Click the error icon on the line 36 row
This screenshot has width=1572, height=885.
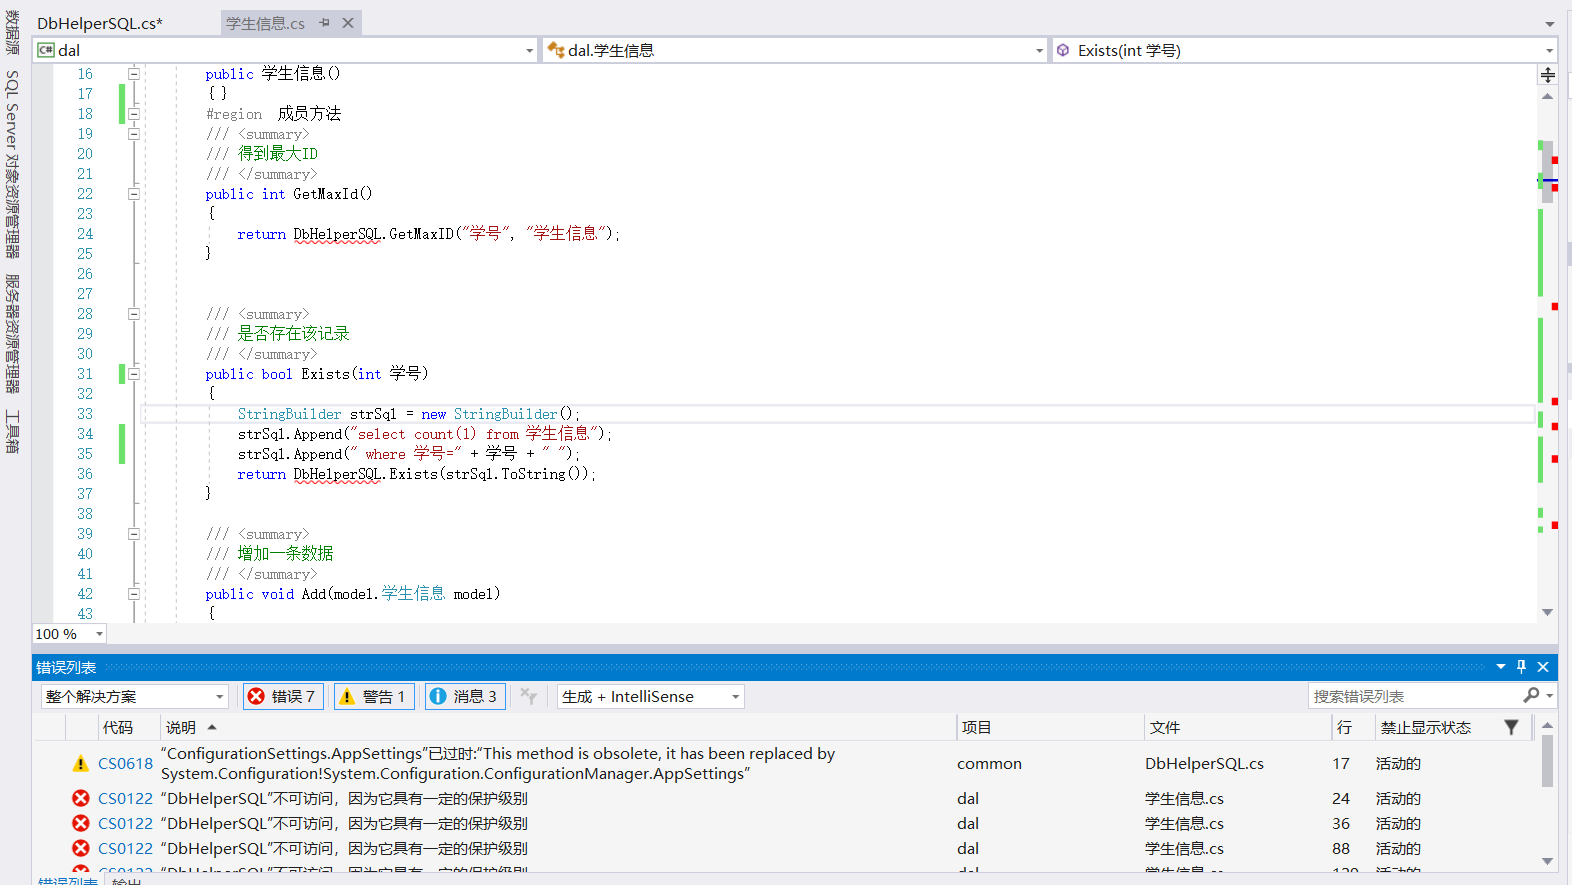click(x=81, y=823)
